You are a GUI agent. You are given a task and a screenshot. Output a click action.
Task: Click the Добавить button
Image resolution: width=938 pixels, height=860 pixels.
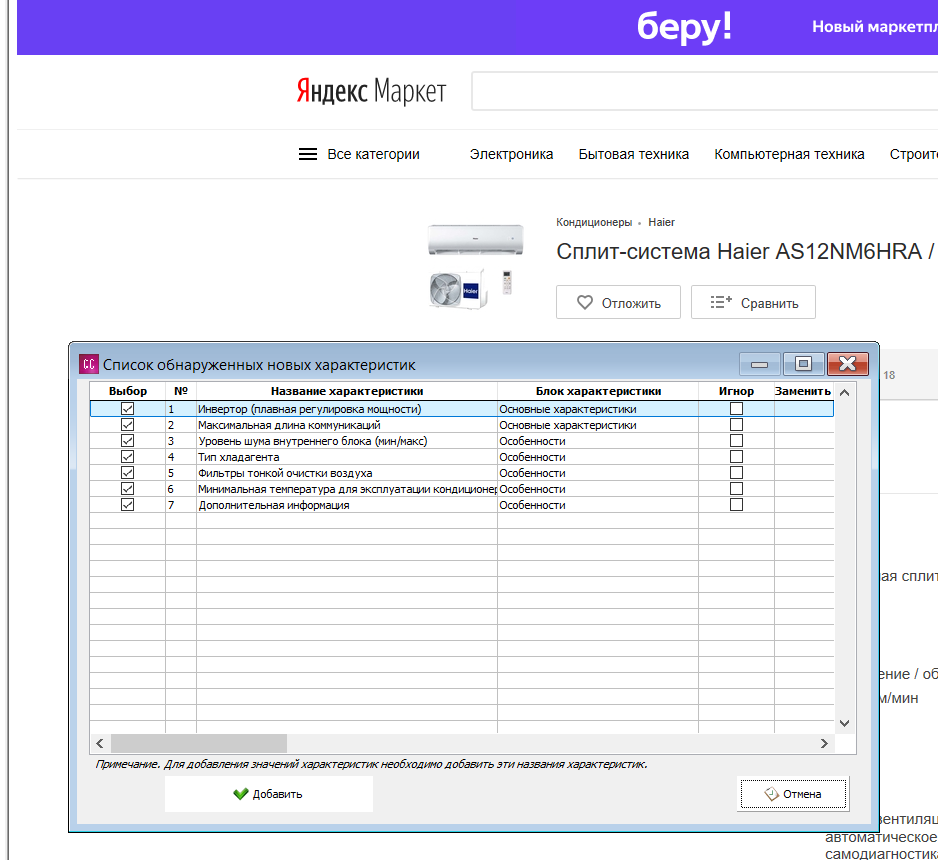click(269, 794)
